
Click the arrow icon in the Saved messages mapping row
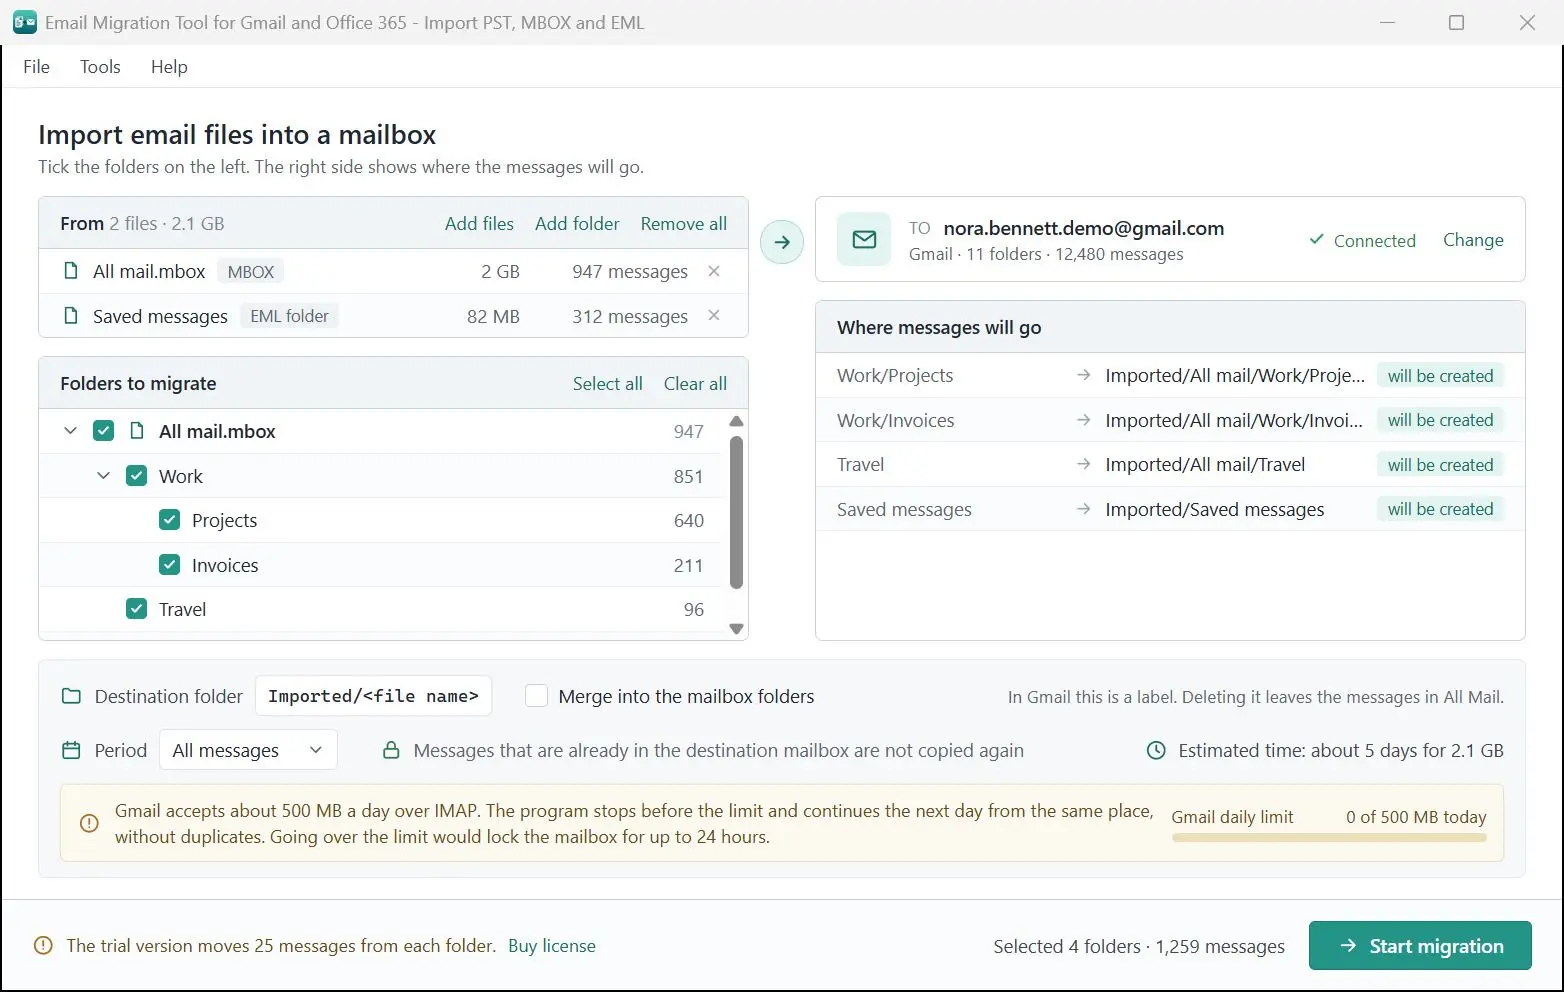tap(1083, 509)
